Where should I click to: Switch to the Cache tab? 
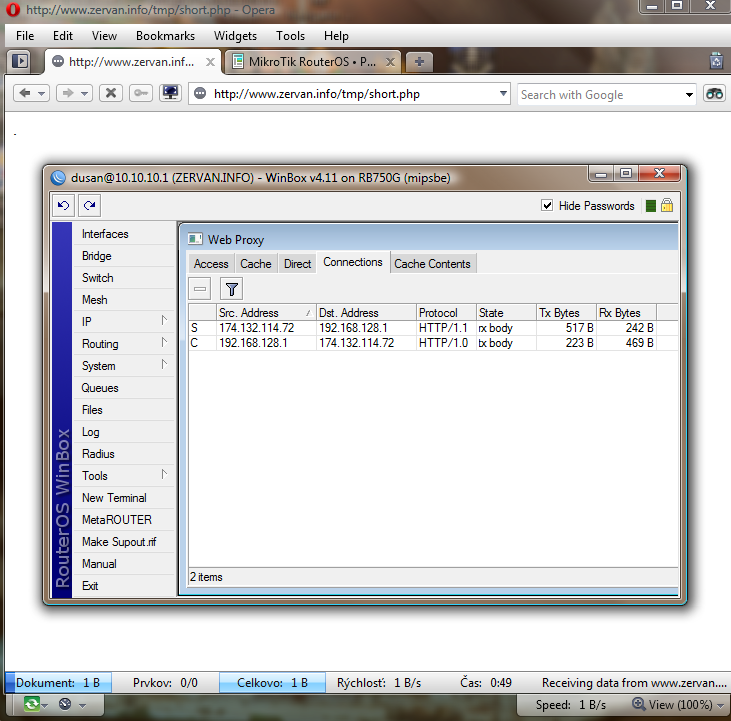(x=255, y=263)
